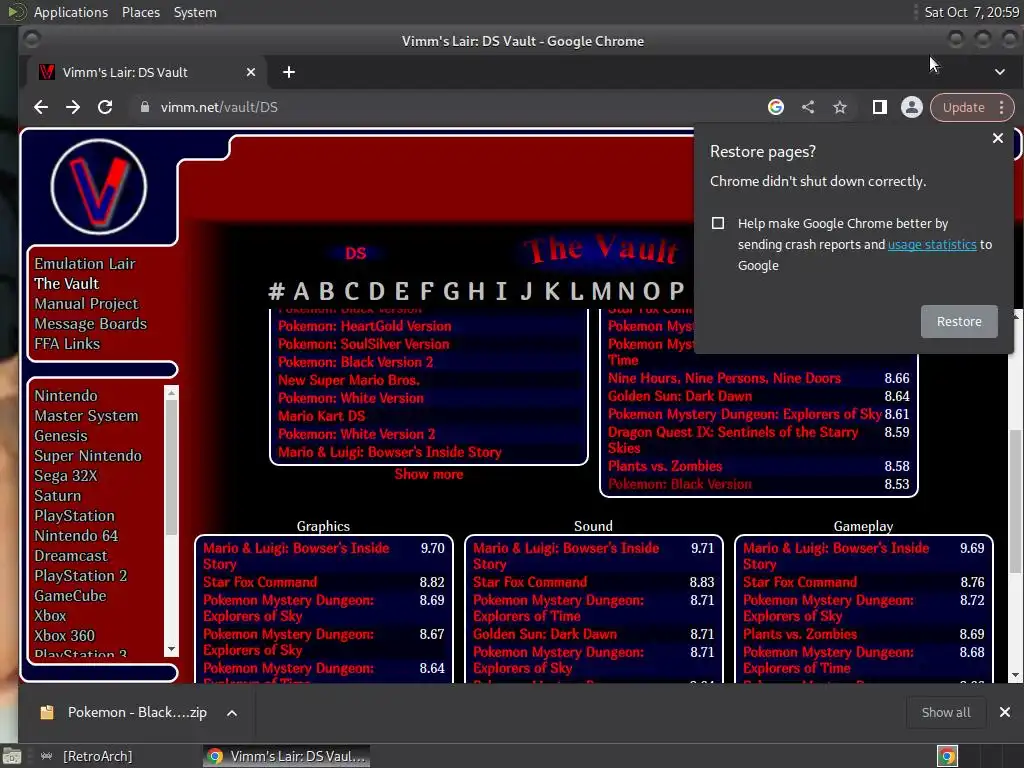View site security lock info

(145, 107)
